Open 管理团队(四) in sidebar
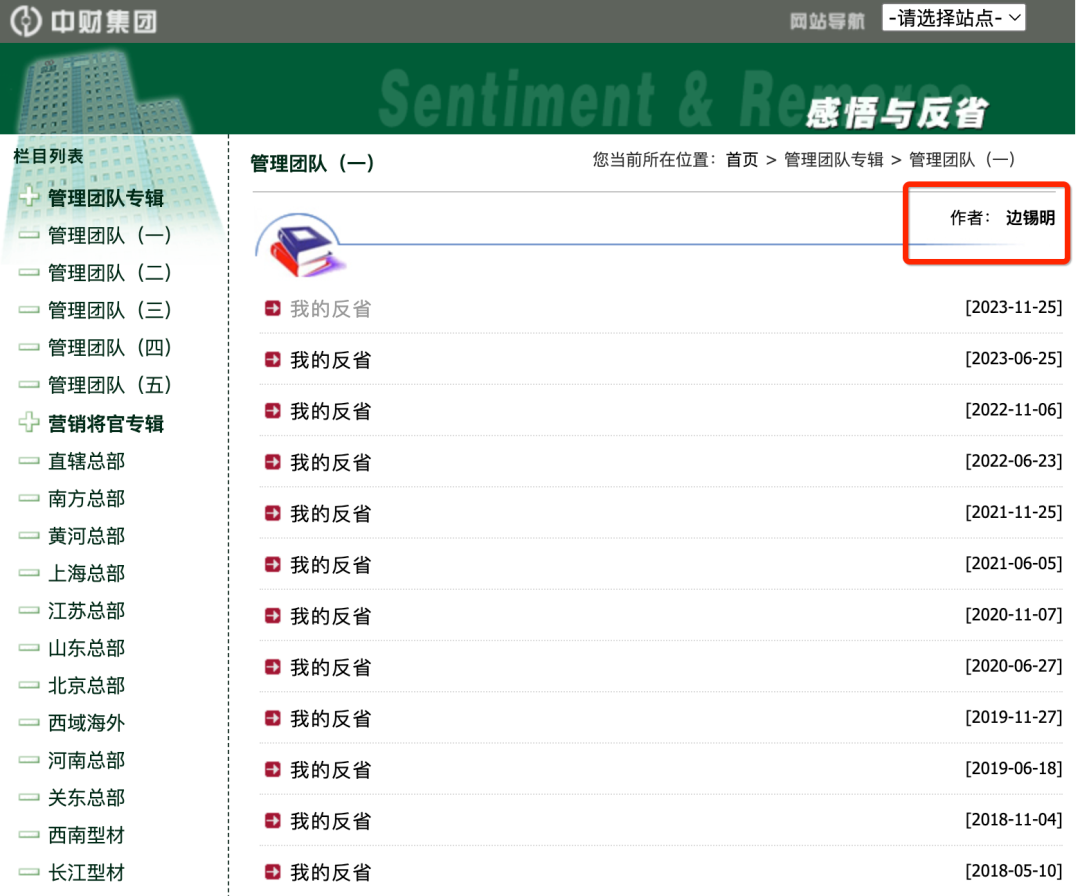The width and height of the screenshot is (1080, 896). [109, 348]
